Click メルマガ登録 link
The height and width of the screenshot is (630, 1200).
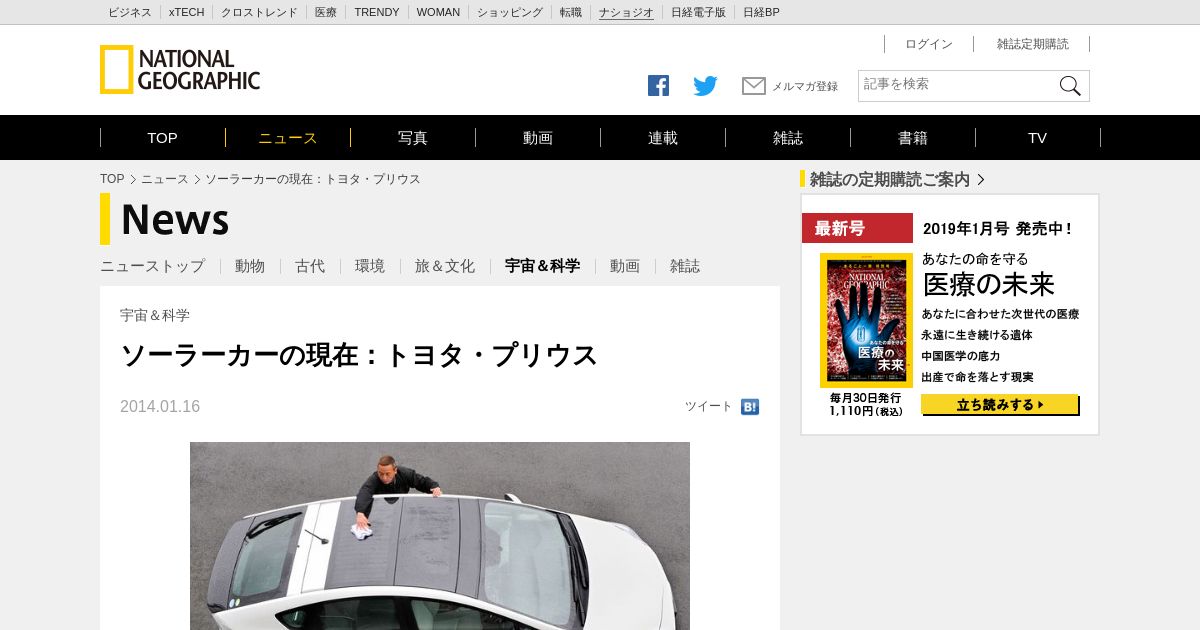pyautogui.click(x=805, y=87)
